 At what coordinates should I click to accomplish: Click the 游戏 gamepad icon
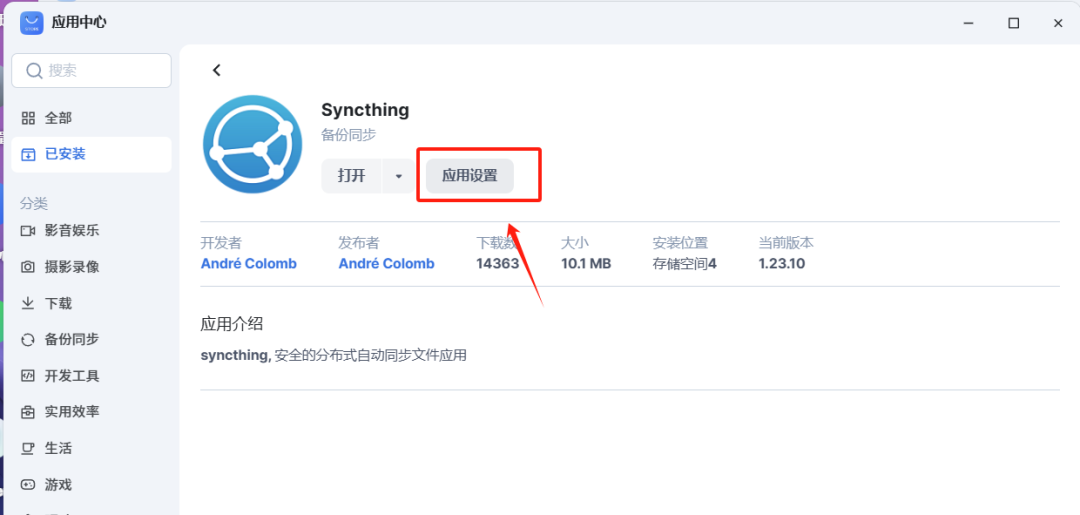(28, 485)
